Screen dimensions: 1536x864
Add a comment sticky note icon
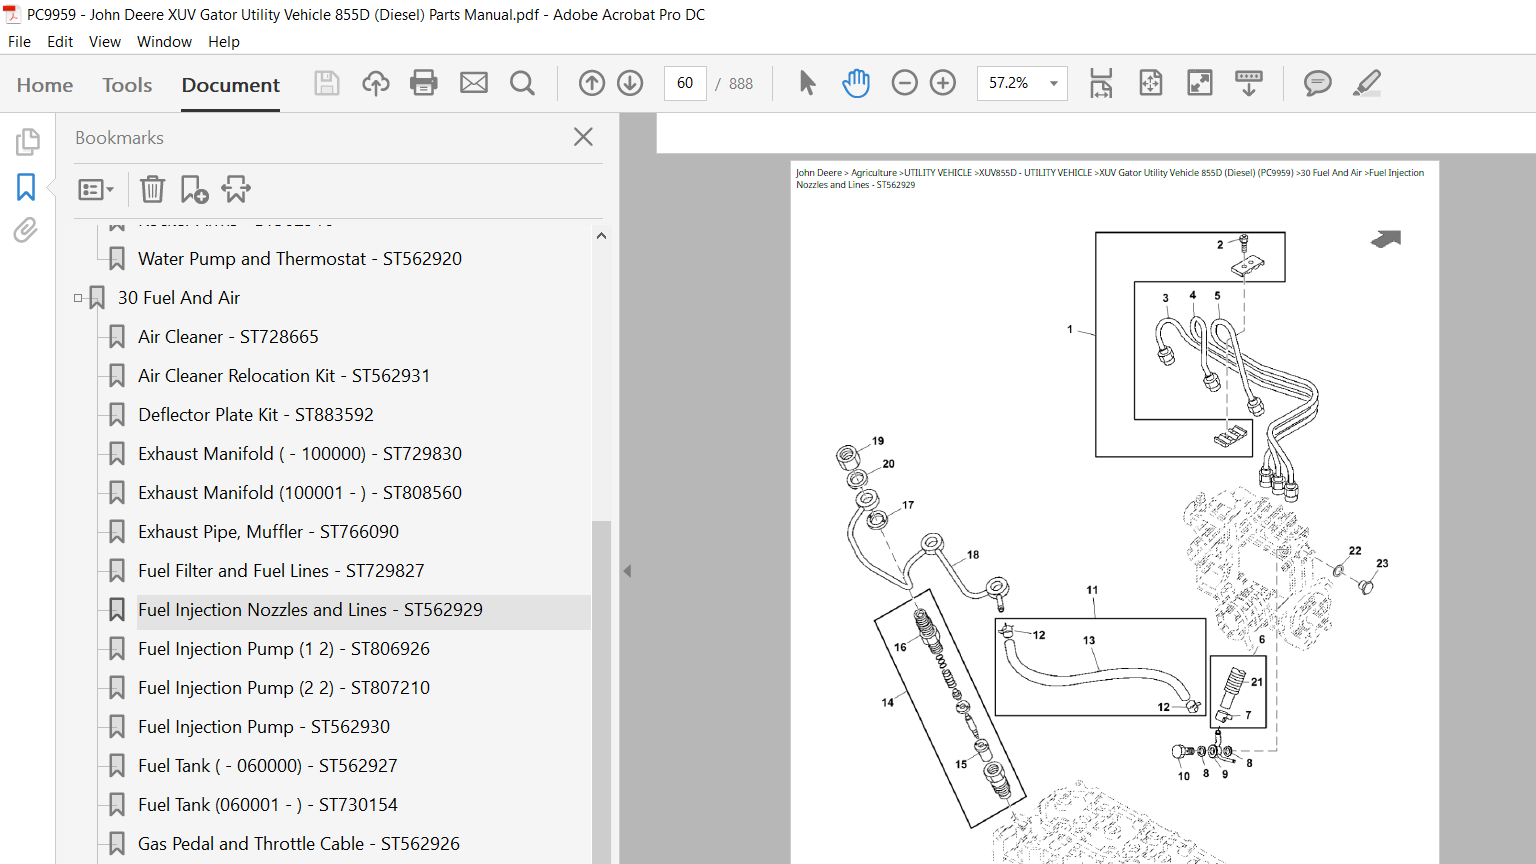coord(1318,83)
